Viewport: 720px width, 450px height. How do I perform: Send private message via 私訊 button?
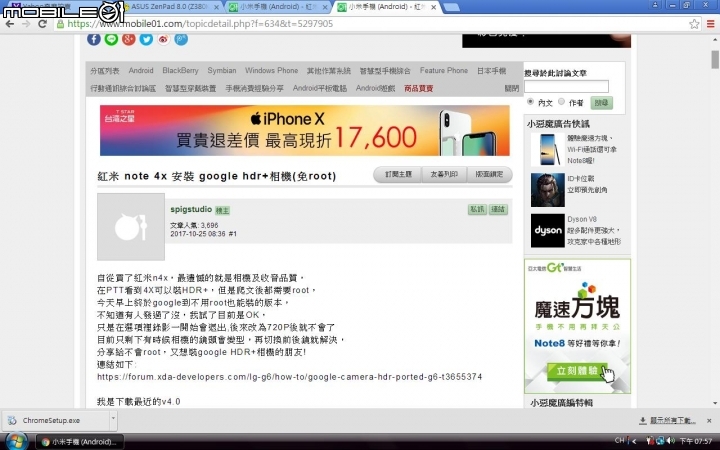[x=477, y=209]
